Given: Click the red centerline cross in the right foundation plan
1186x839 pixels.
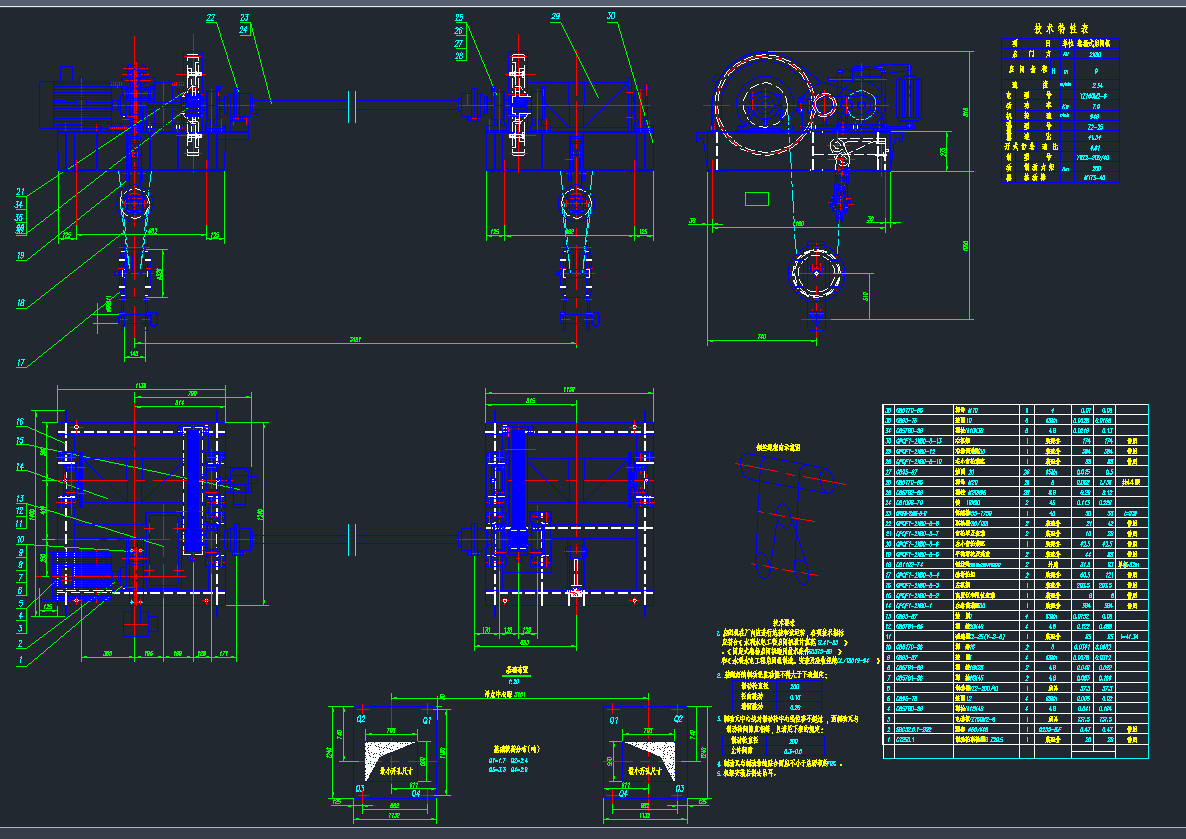Looking at the screenshot, I should [x=647, y=760].
